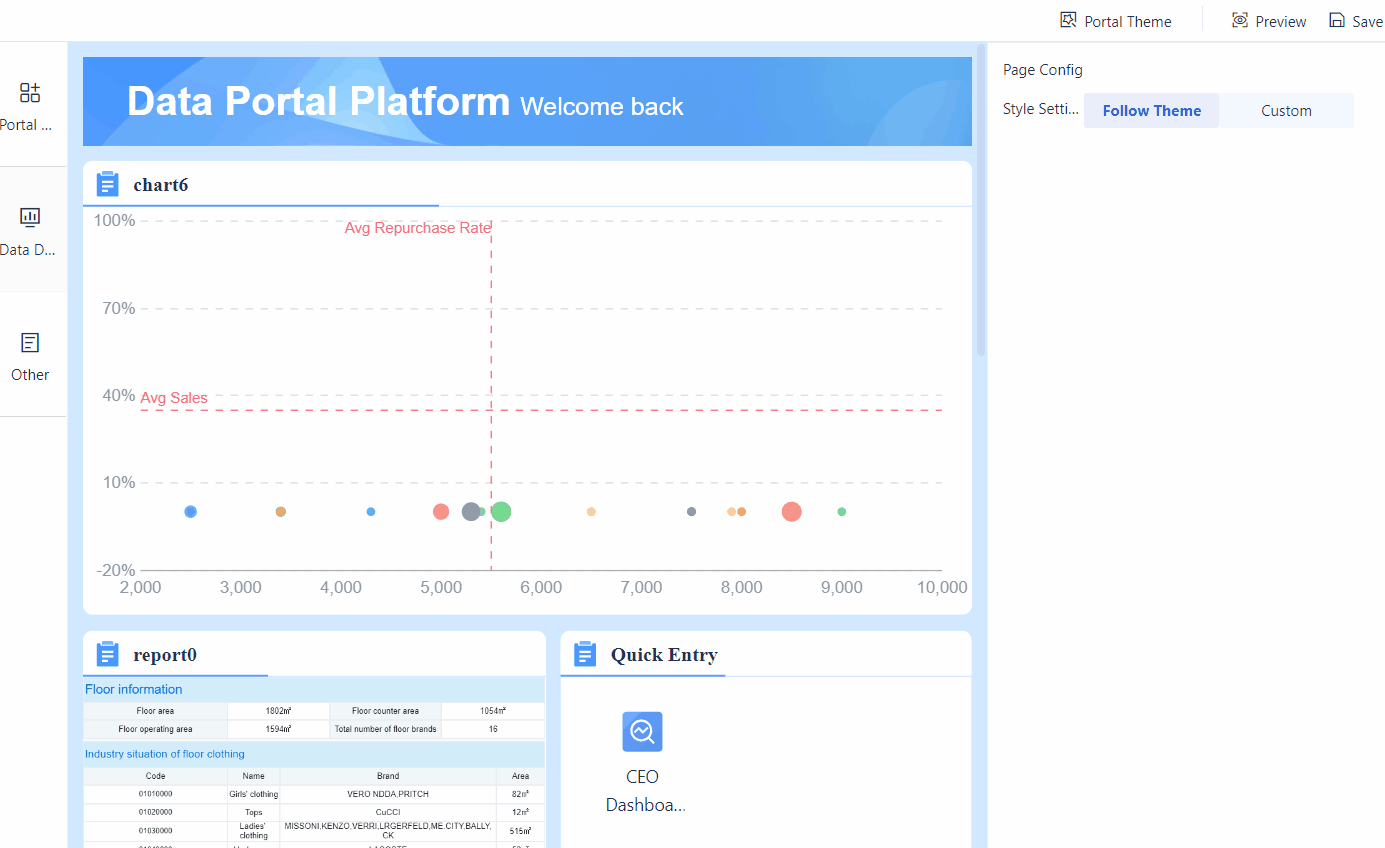Click the Save icon in the toolbar

[1338, 20]
